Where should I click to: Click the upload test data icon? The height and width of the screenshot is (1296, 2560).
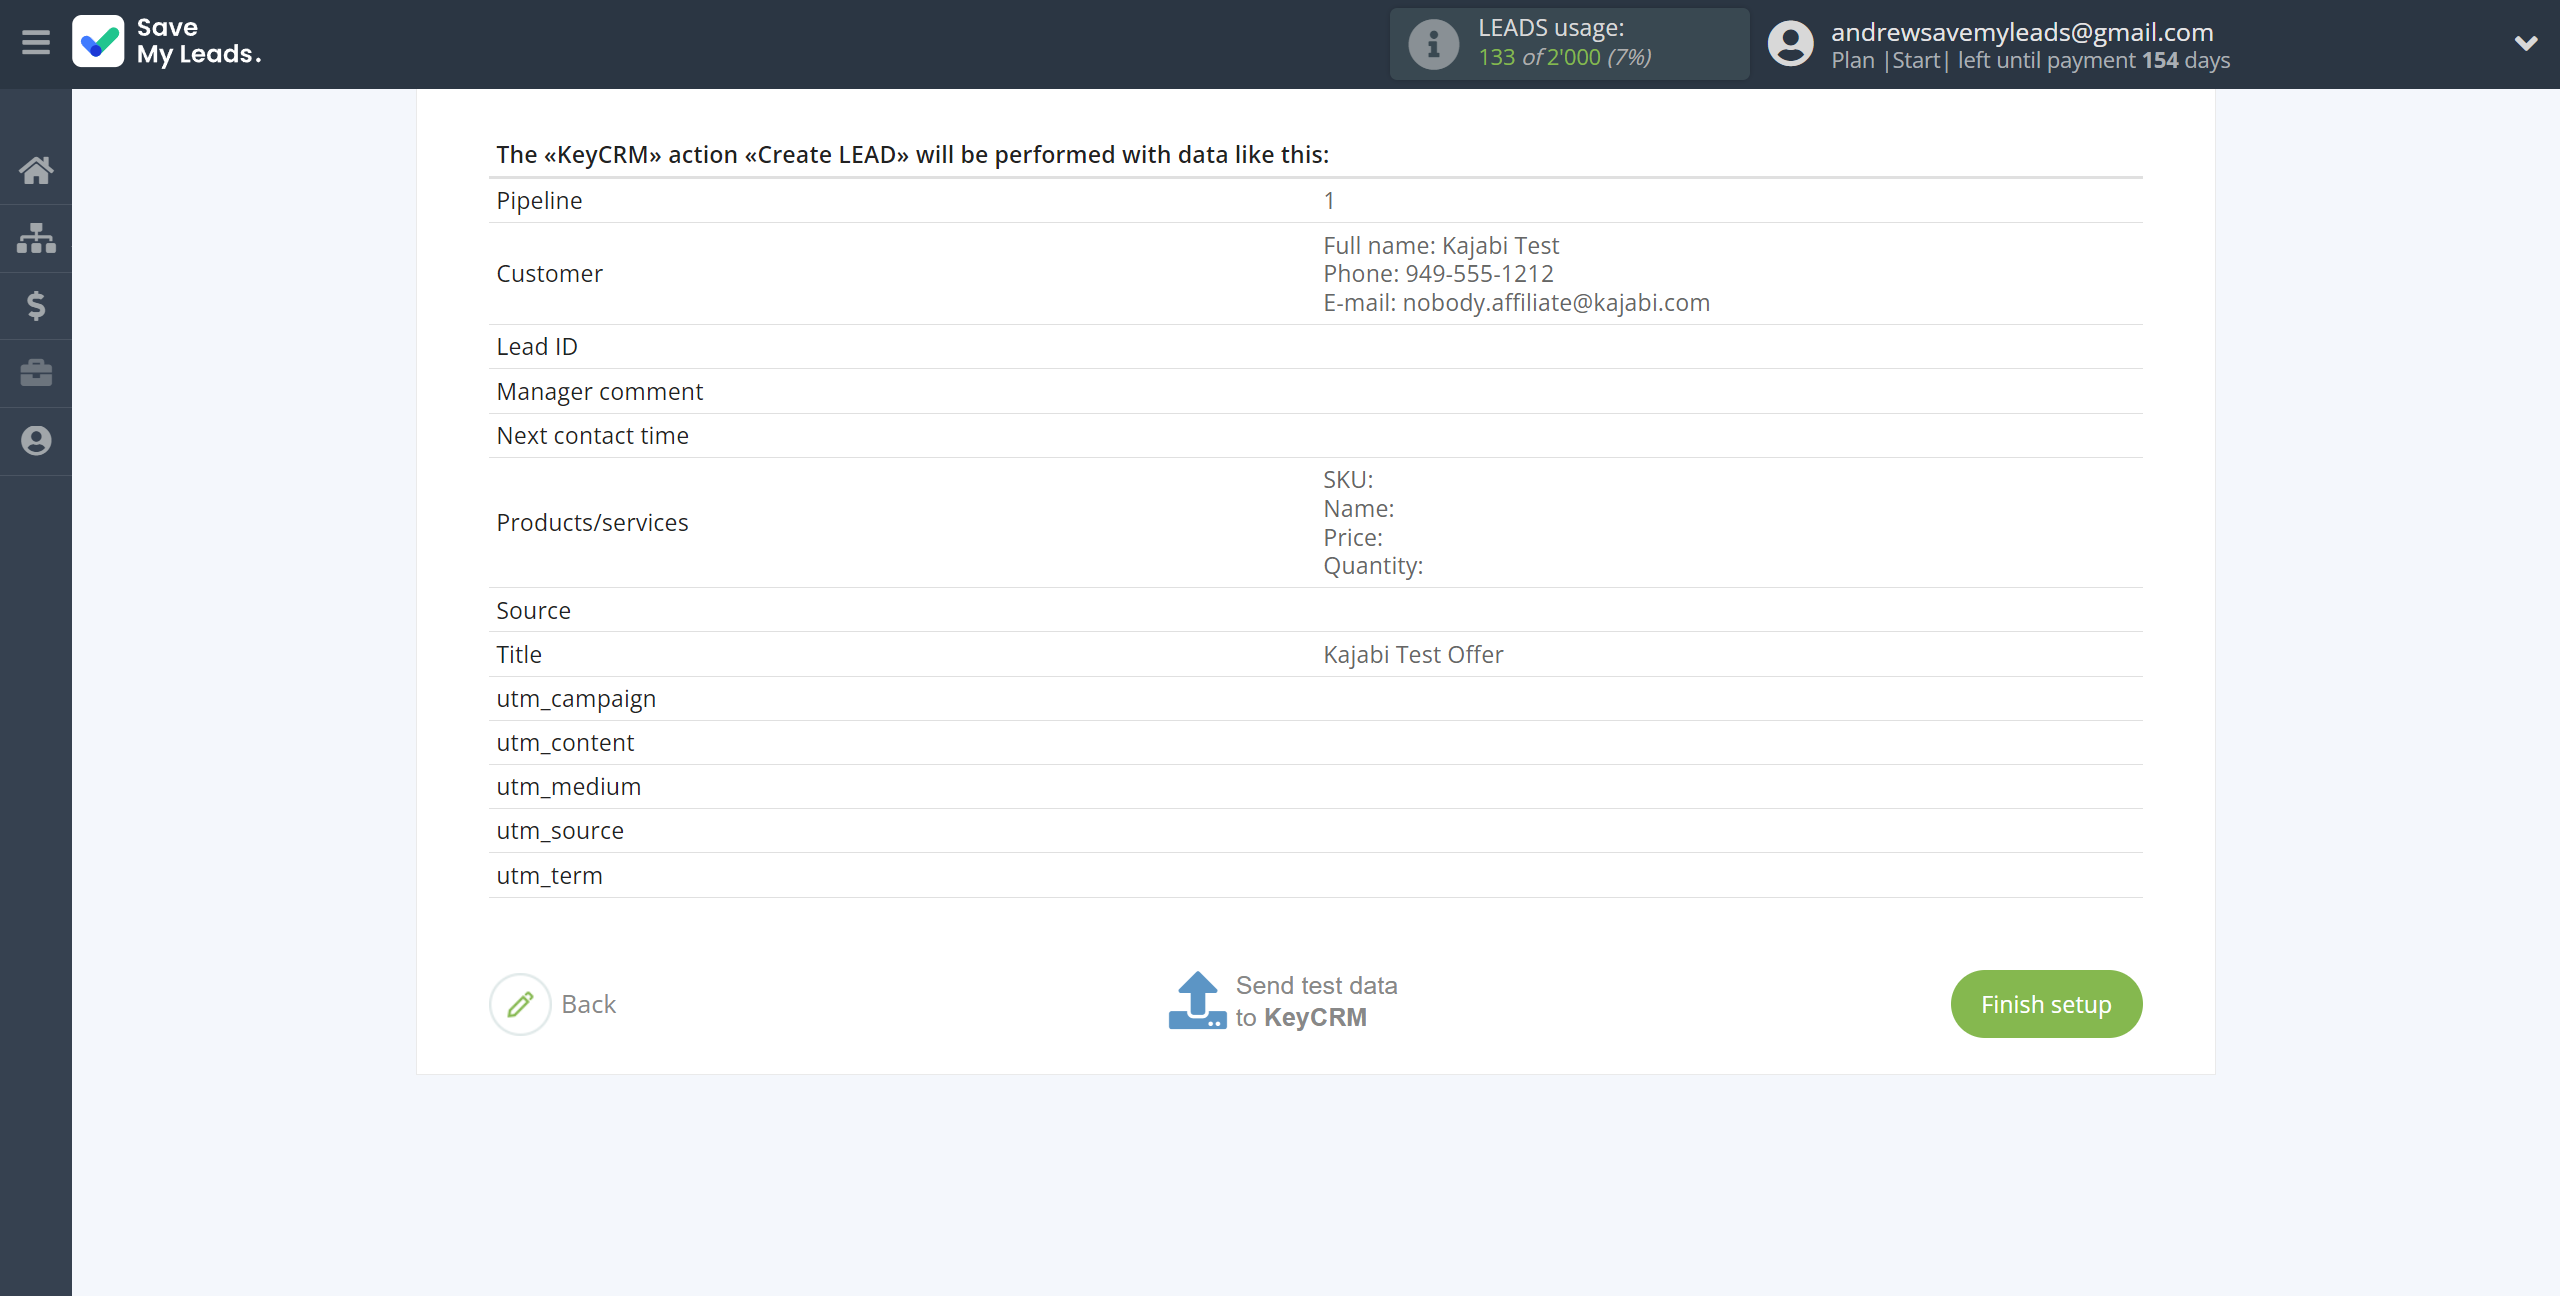click(1197, 1001)
